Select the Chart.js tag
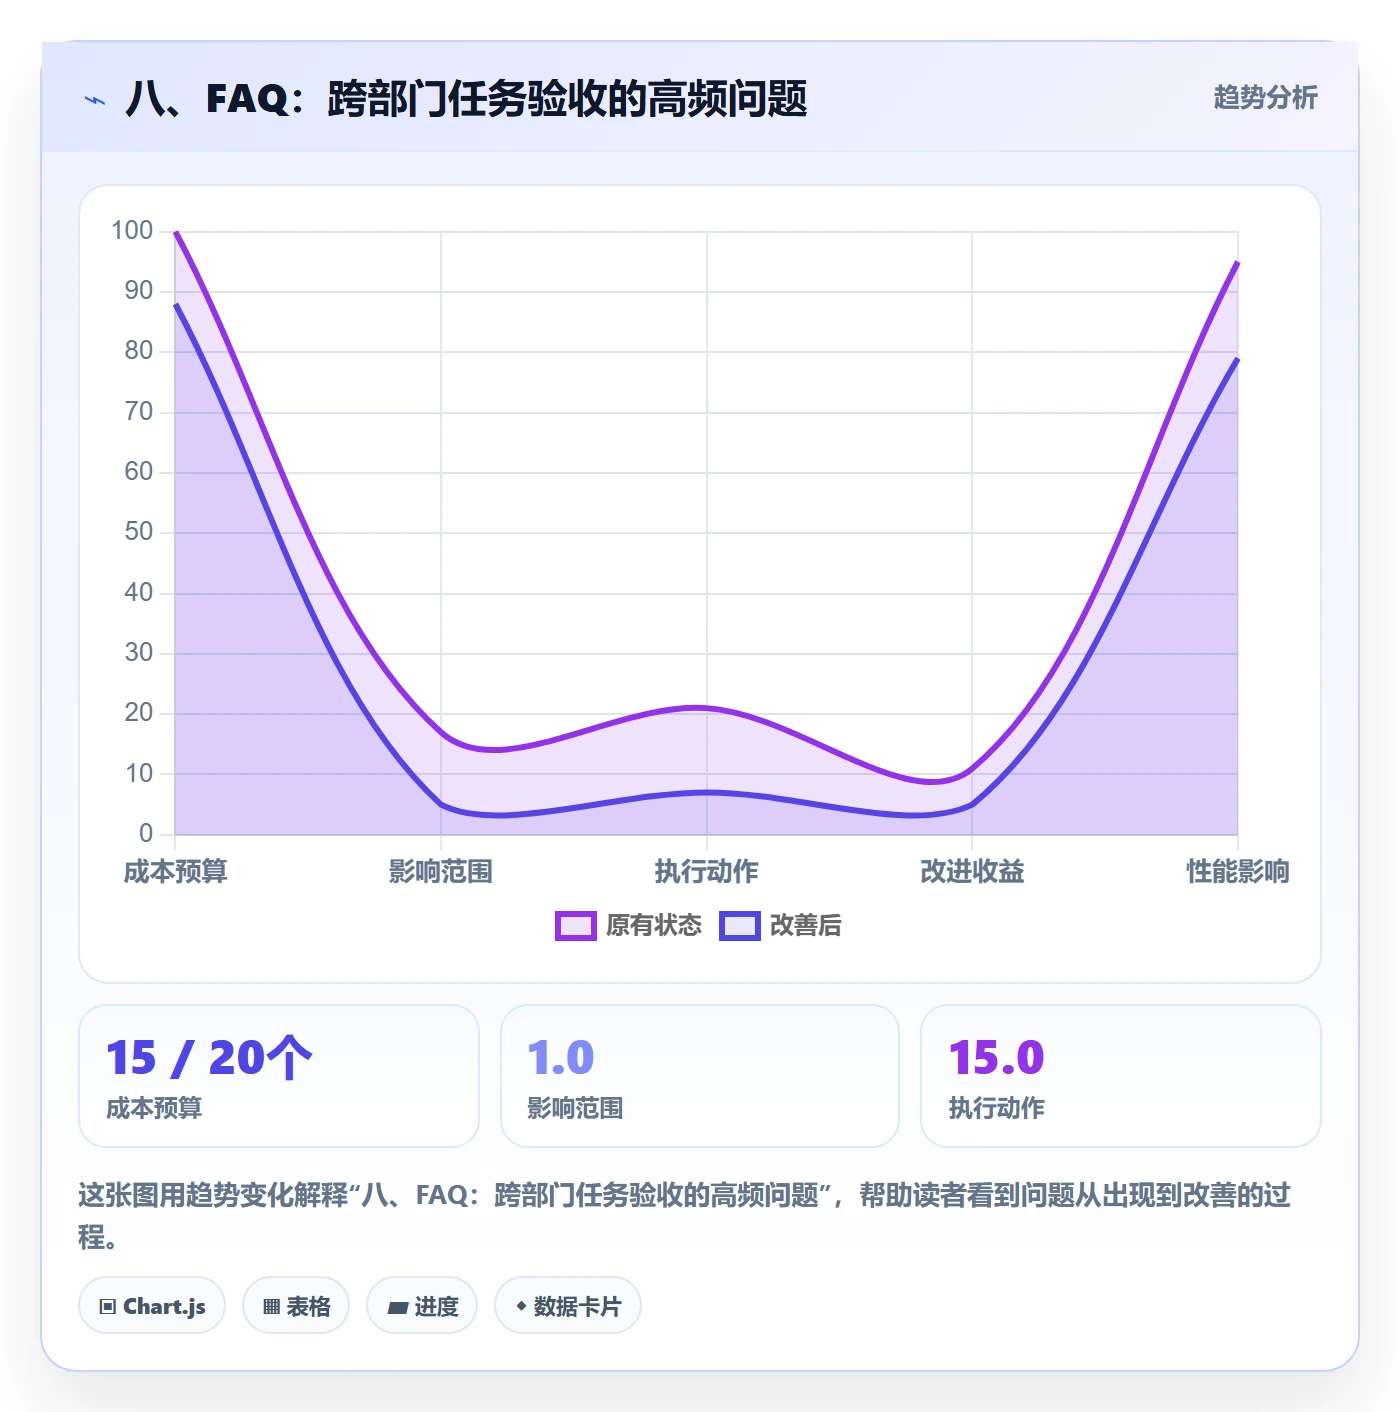1400x1412 pixels. (x=152, y=1306)
